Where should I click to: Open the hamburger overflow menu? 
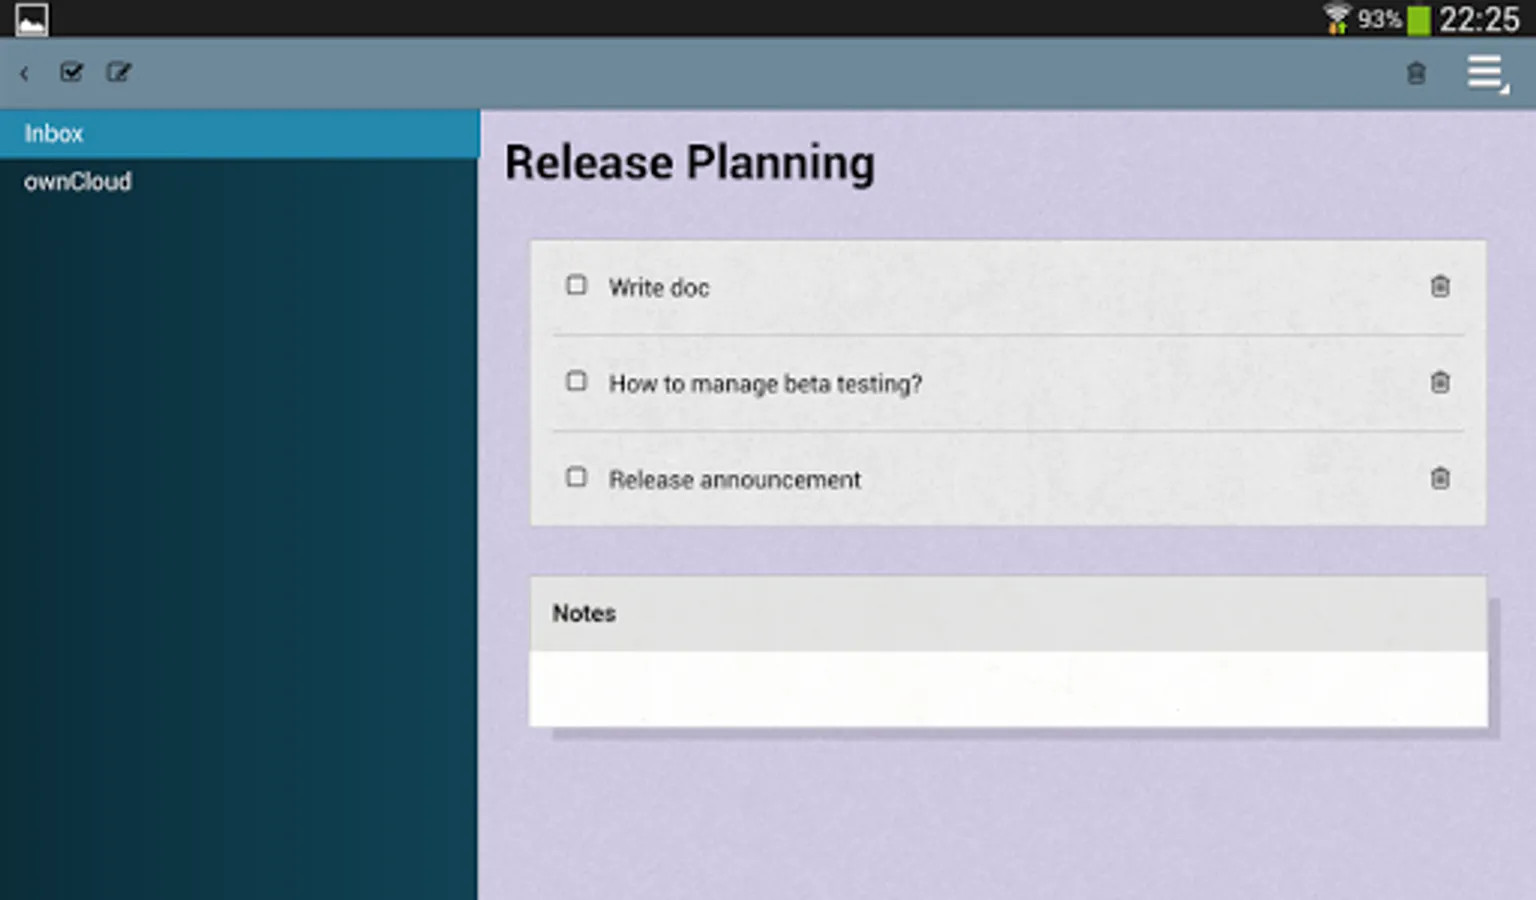click(1486, 73)
